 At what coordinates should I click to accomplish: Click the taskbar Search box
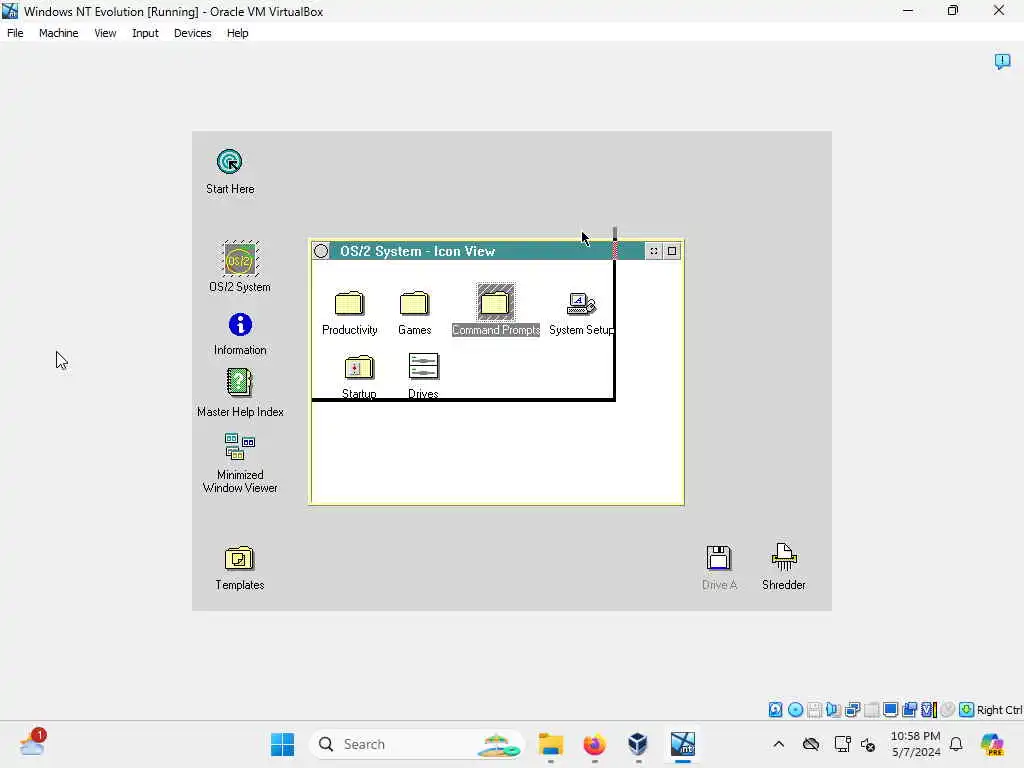[417, 744]
